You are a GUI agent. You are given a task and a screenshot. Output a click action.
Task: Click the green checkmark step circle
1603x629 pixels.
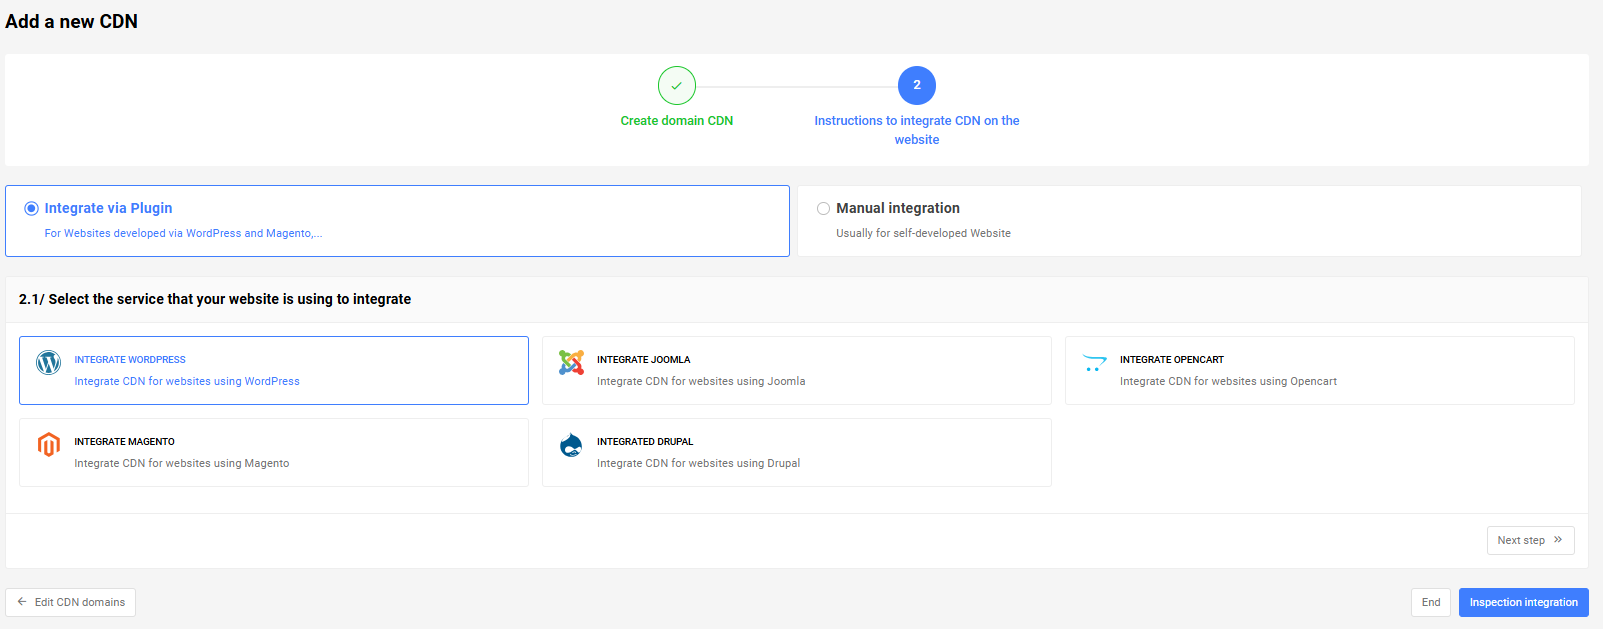(677, 86)
